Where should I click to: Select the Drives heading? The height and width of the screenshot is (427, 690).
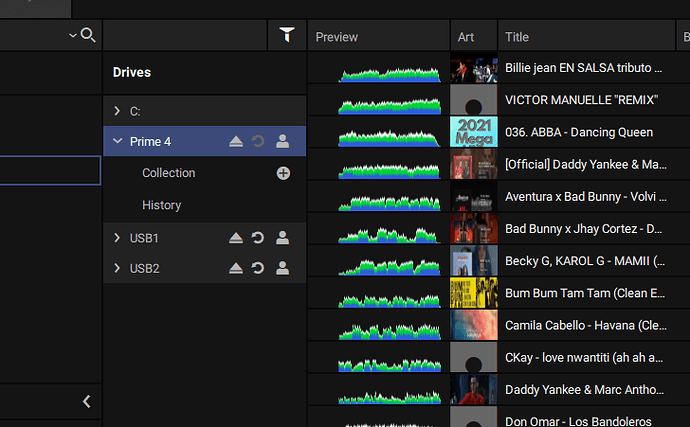pyautogui.click(x=132, y=72)
